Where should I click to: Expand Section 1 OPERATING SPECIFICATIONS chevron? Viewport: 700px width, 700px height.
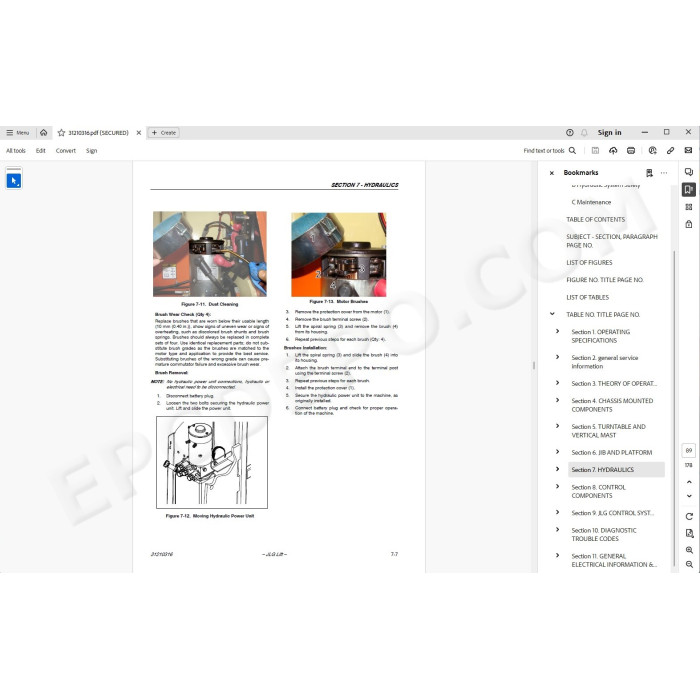(557, 332)
